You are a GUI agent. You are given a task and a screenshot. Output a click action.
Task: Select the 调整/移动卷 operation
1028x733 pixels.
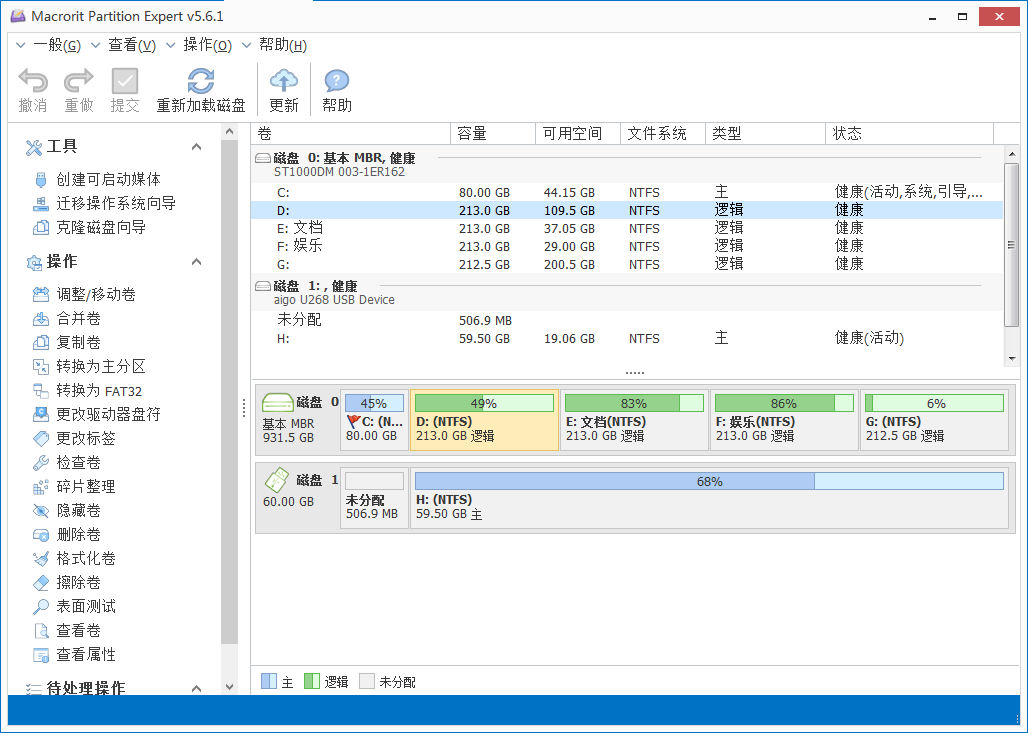[93, 294]
